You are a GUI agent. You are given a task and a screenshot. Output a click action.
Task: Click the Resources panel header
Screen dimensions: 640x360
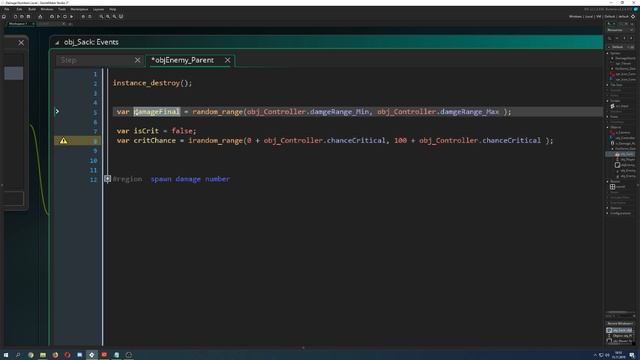tap(619, 30)
